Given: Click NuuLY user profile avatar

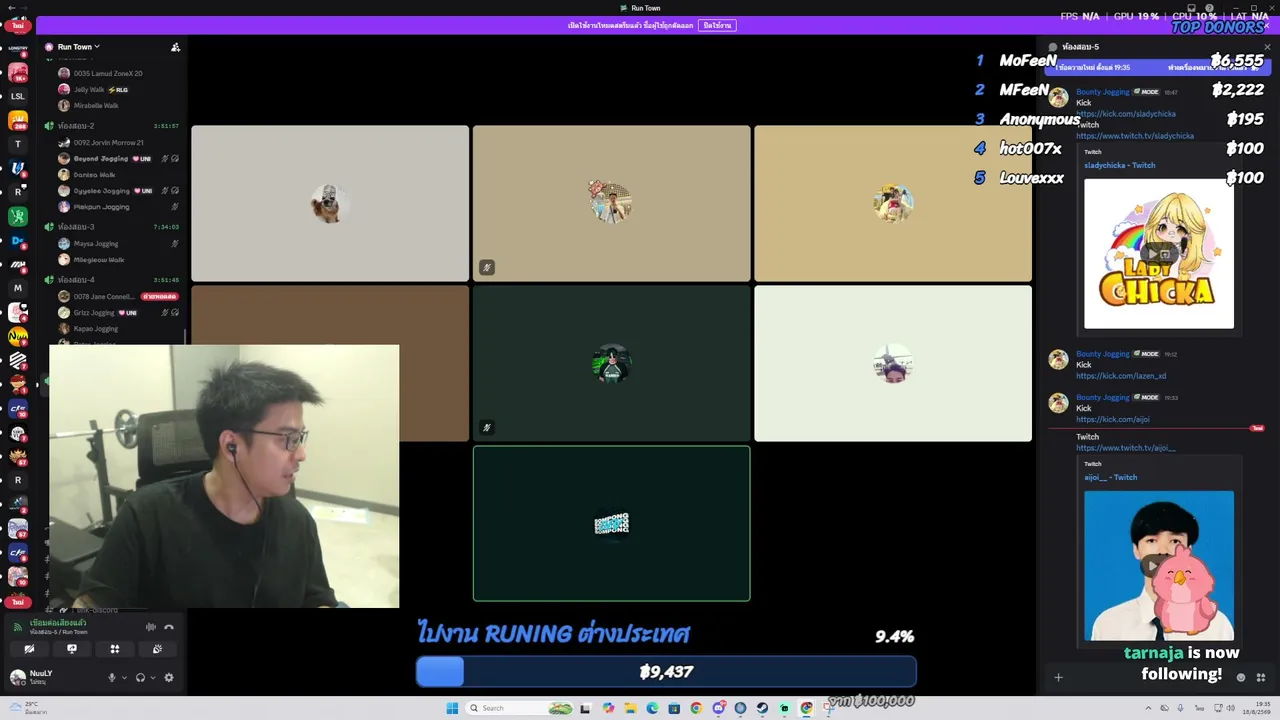Looking at the screenshot, I should (17, 677).
